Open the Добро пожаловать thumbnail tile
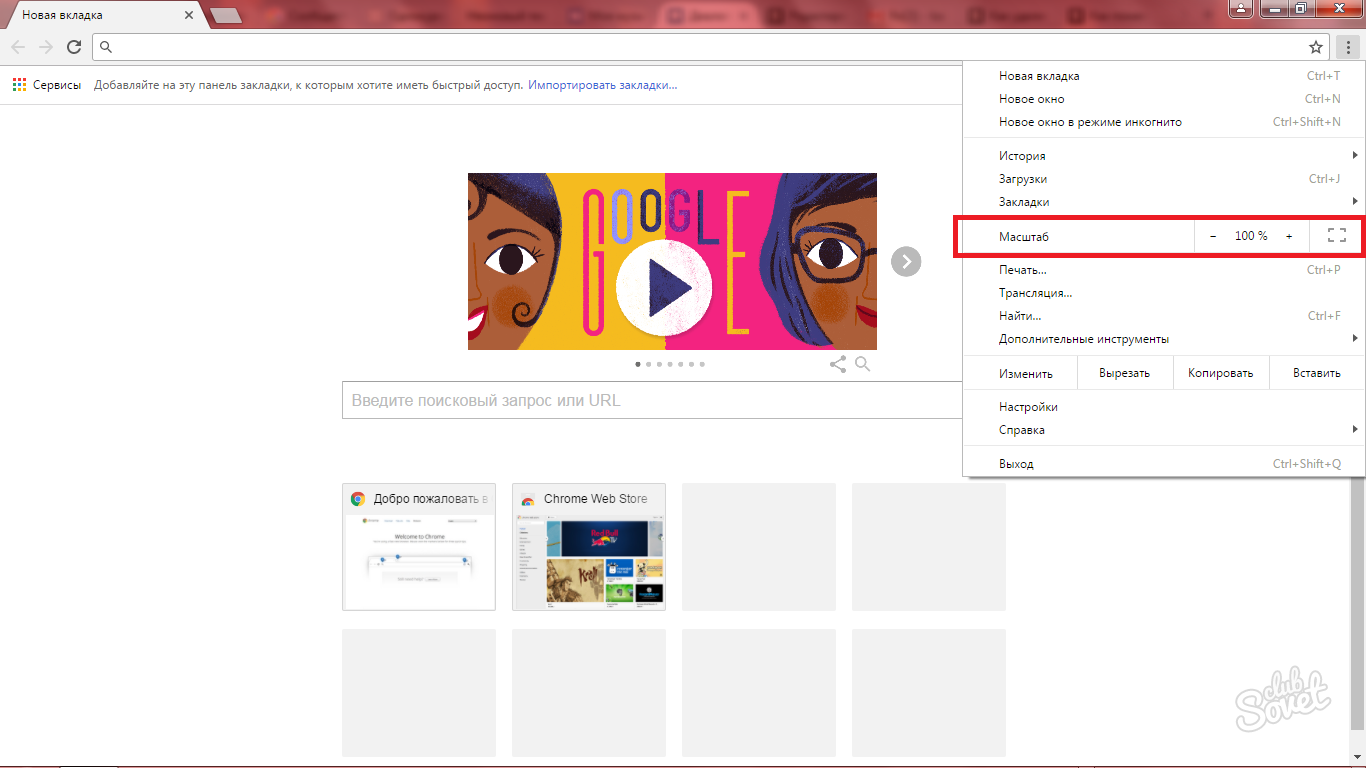 click(419, 547)
